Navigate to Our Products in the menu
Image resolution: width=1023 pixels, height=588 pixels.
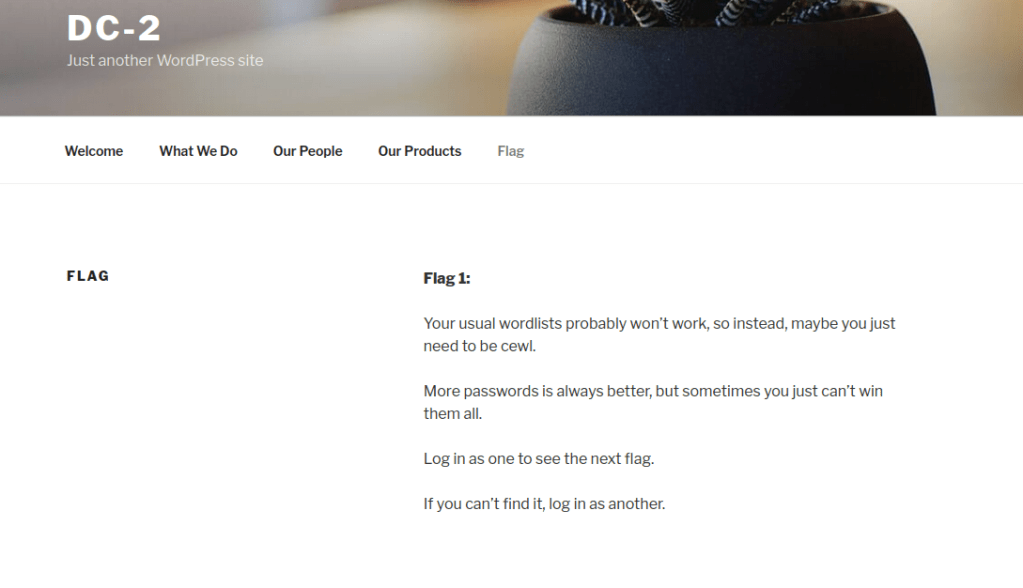419,151
